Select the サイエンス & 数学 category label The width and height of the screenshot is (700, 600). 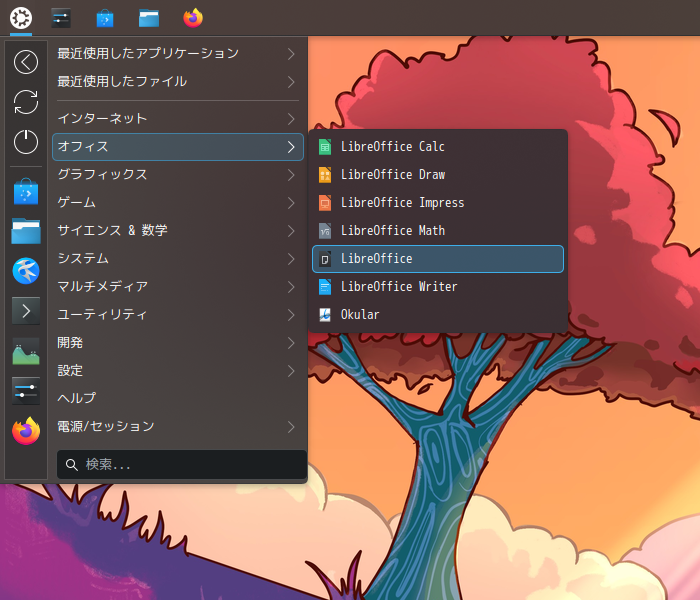[x=112, y=230]
